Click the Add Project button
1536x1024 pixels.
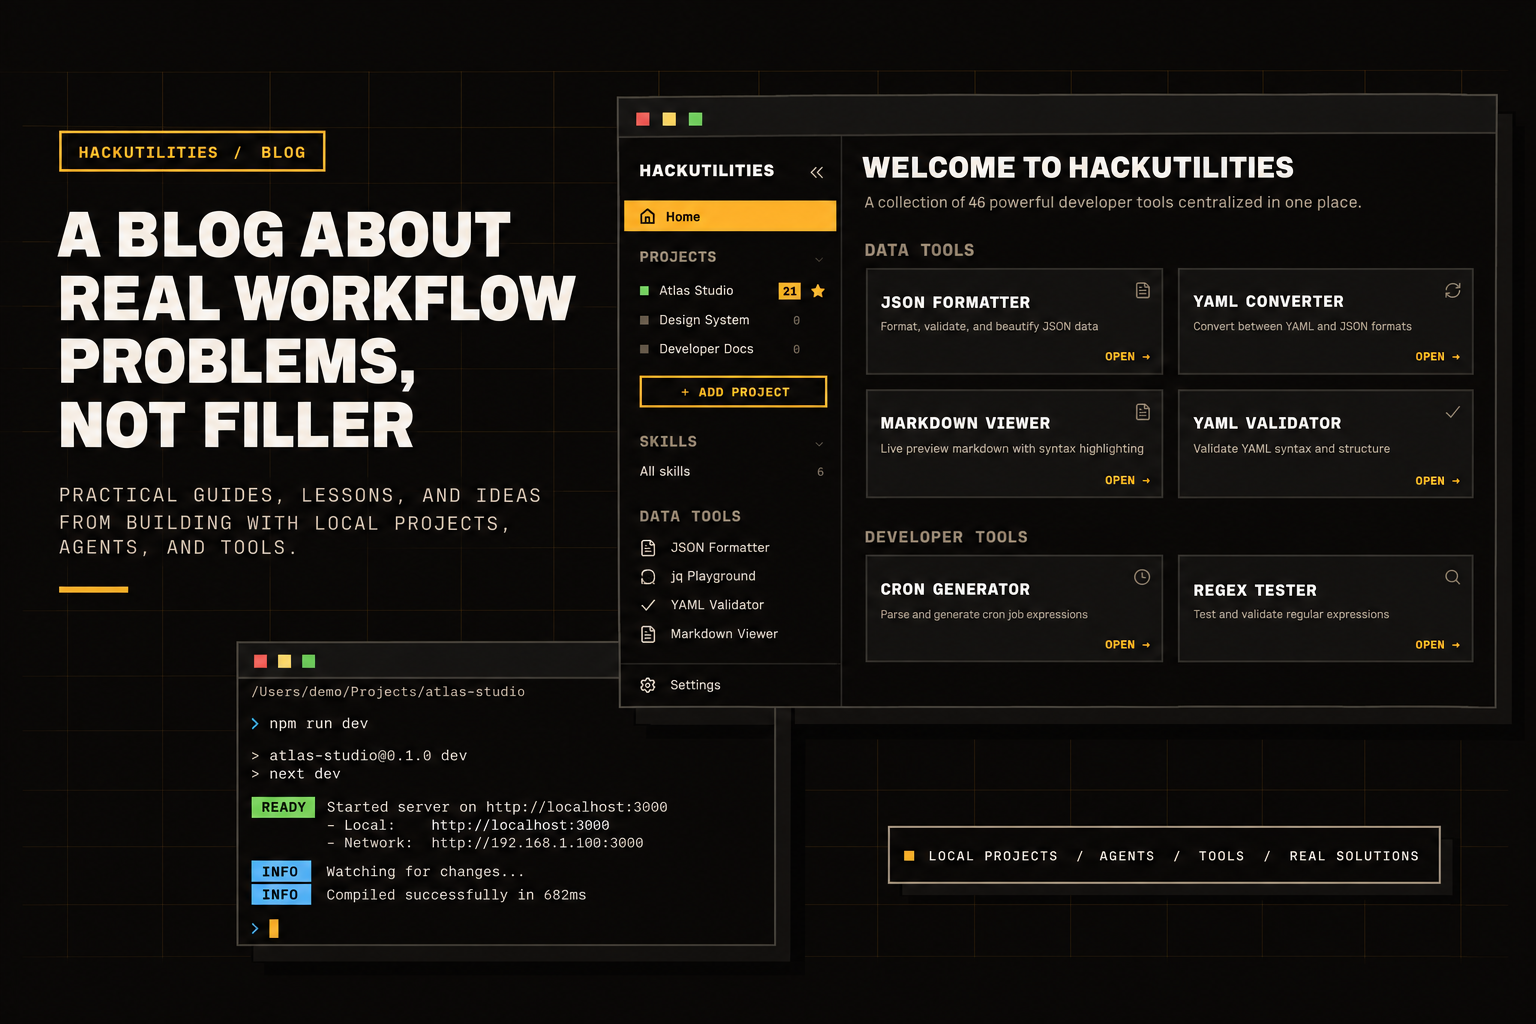(x=733, y=392)
